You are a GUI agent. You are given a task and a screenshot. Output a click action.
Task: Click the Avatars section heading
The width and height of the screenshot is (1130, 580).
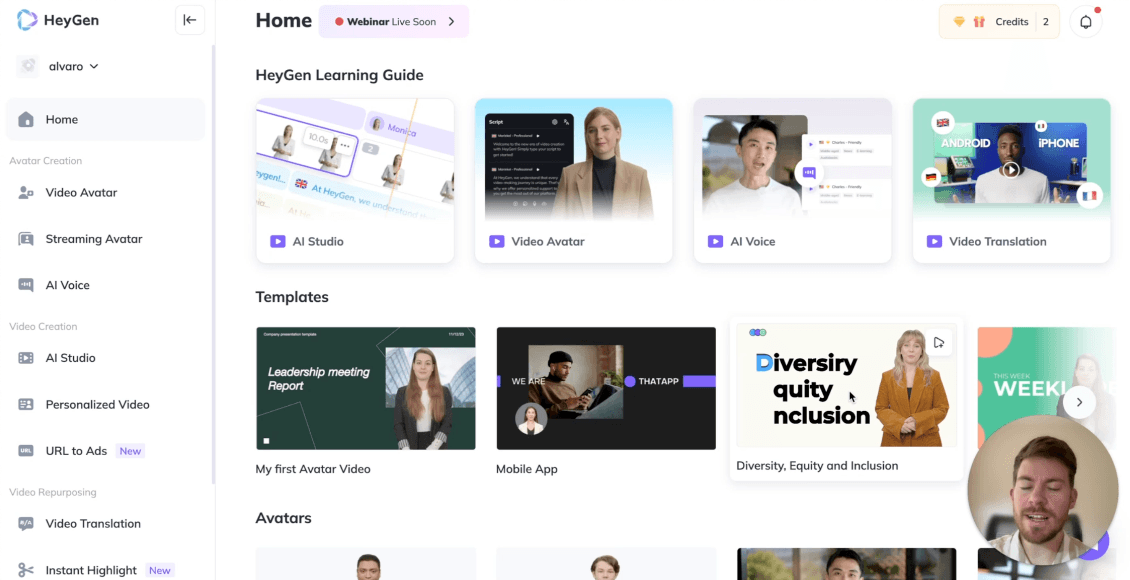(x=284, y=518)
